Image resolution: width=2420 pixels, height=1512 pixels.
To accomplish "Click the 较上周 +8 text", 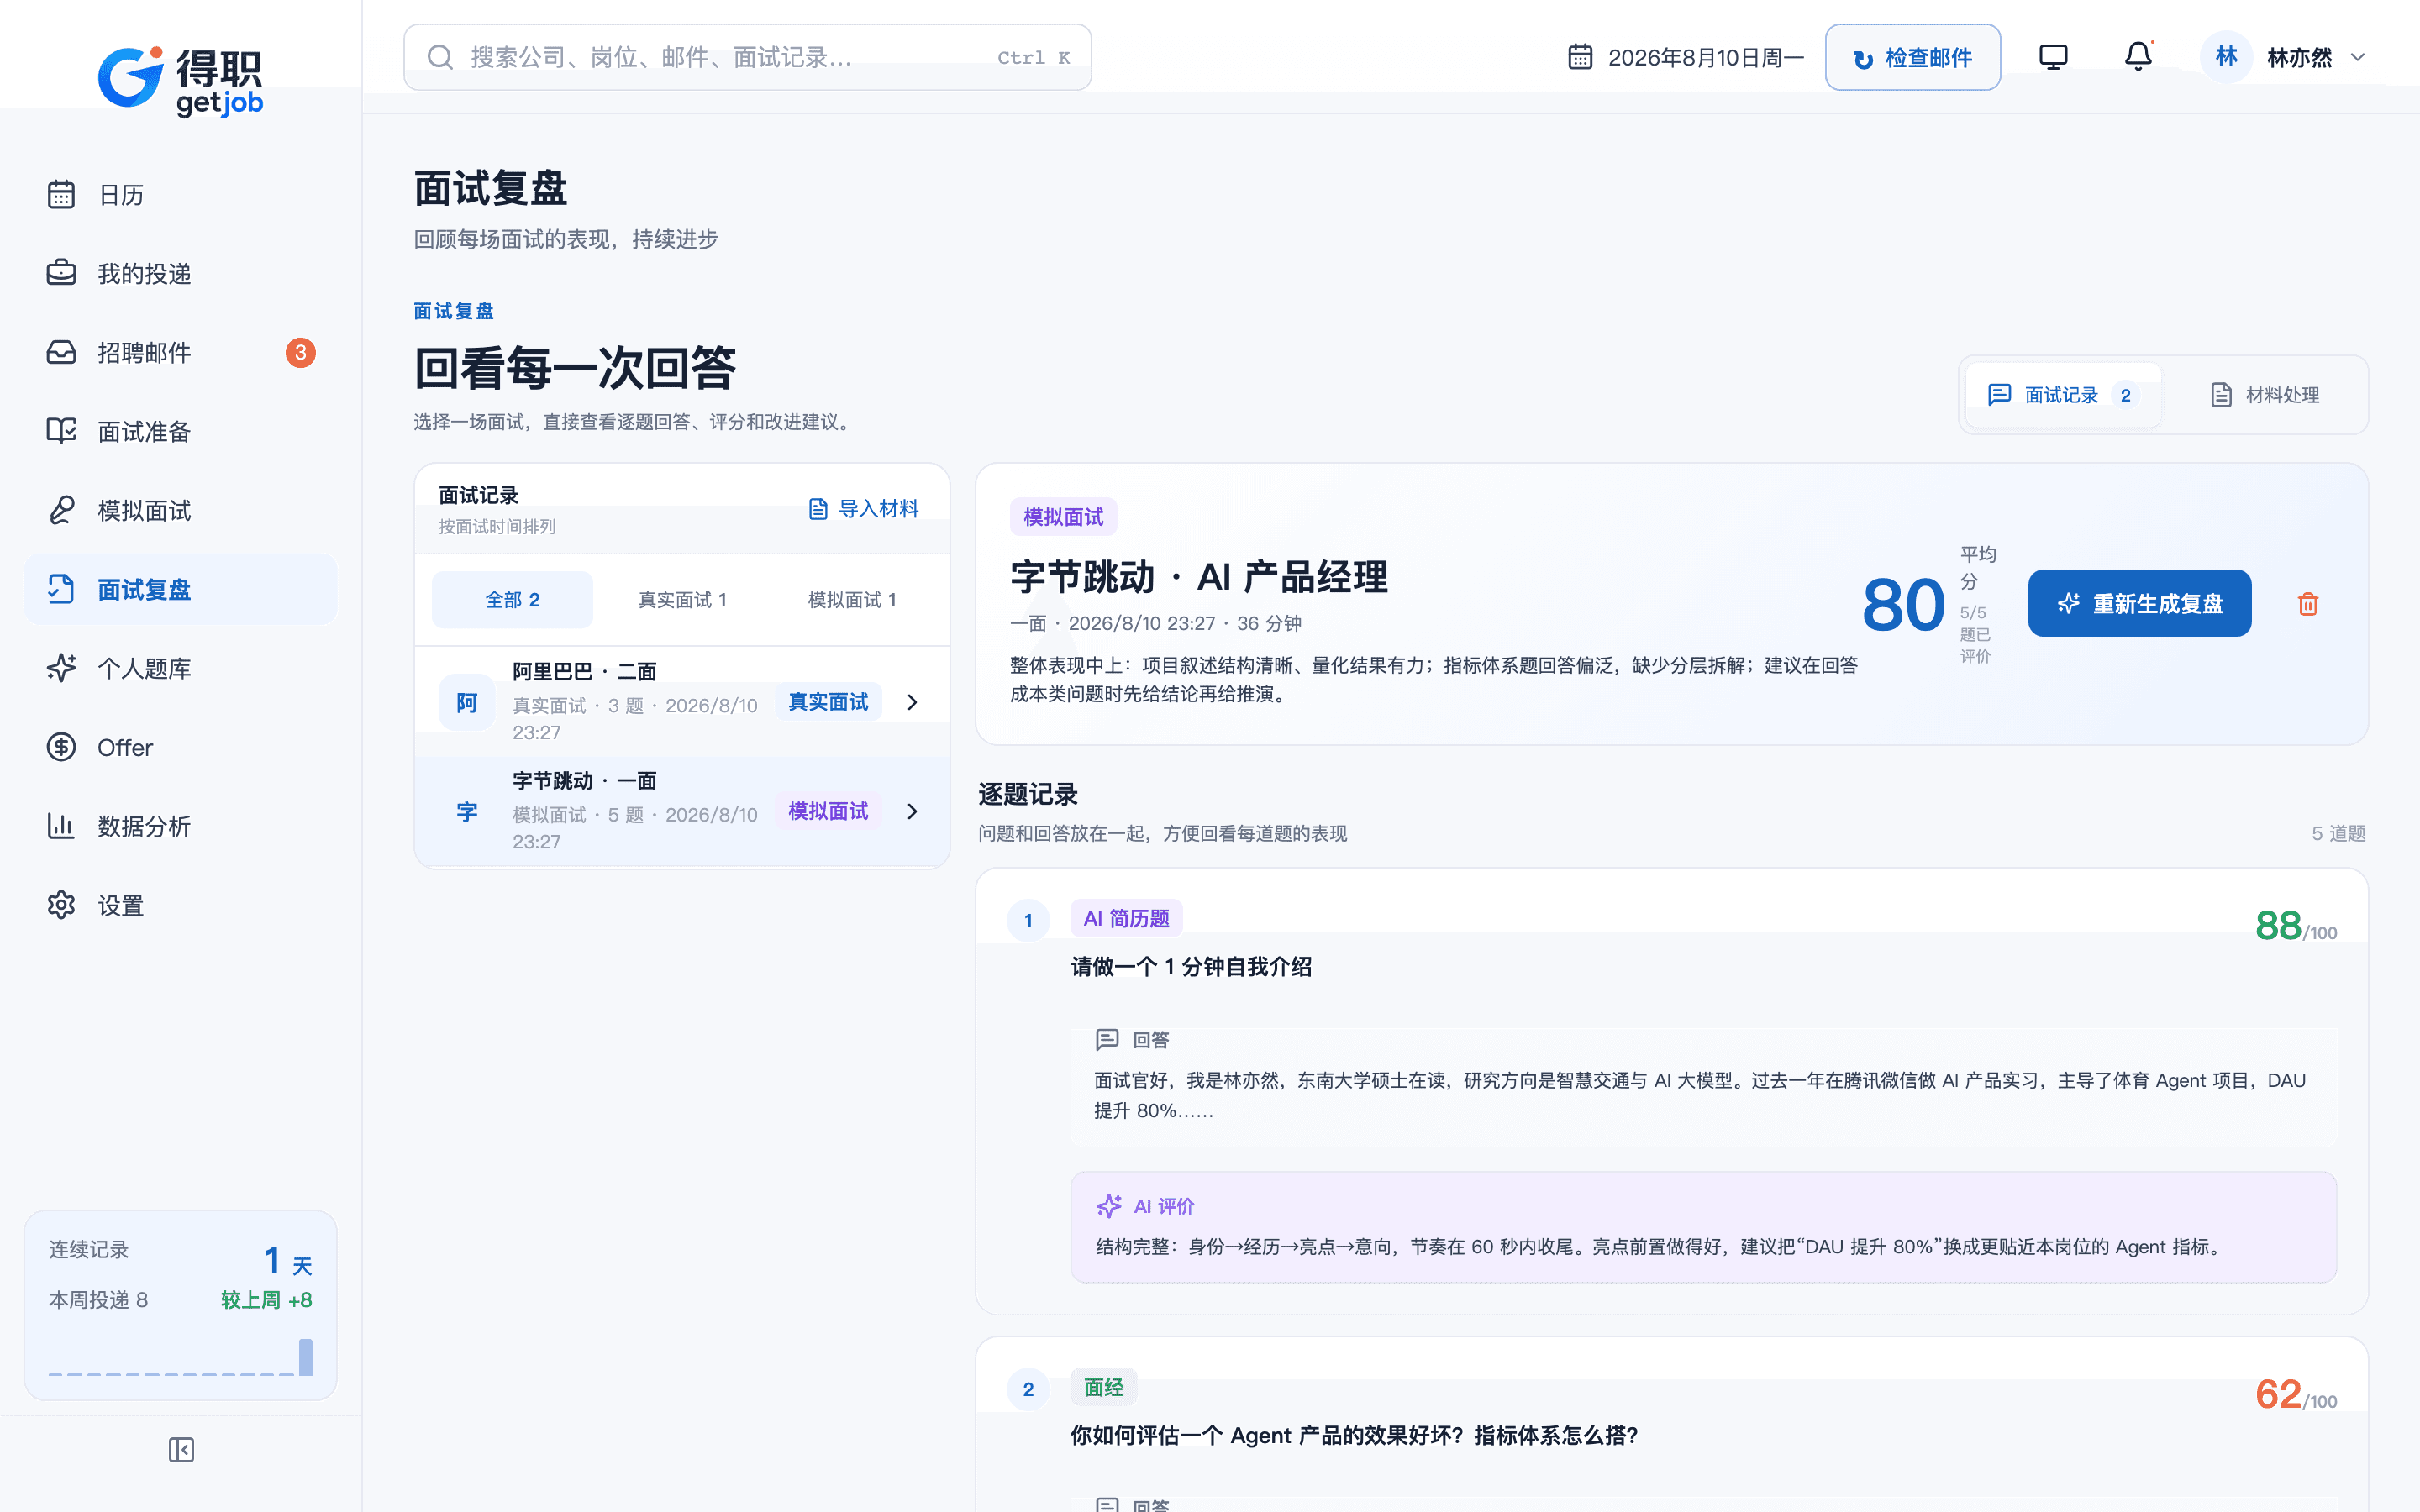I will (266, 1300).
